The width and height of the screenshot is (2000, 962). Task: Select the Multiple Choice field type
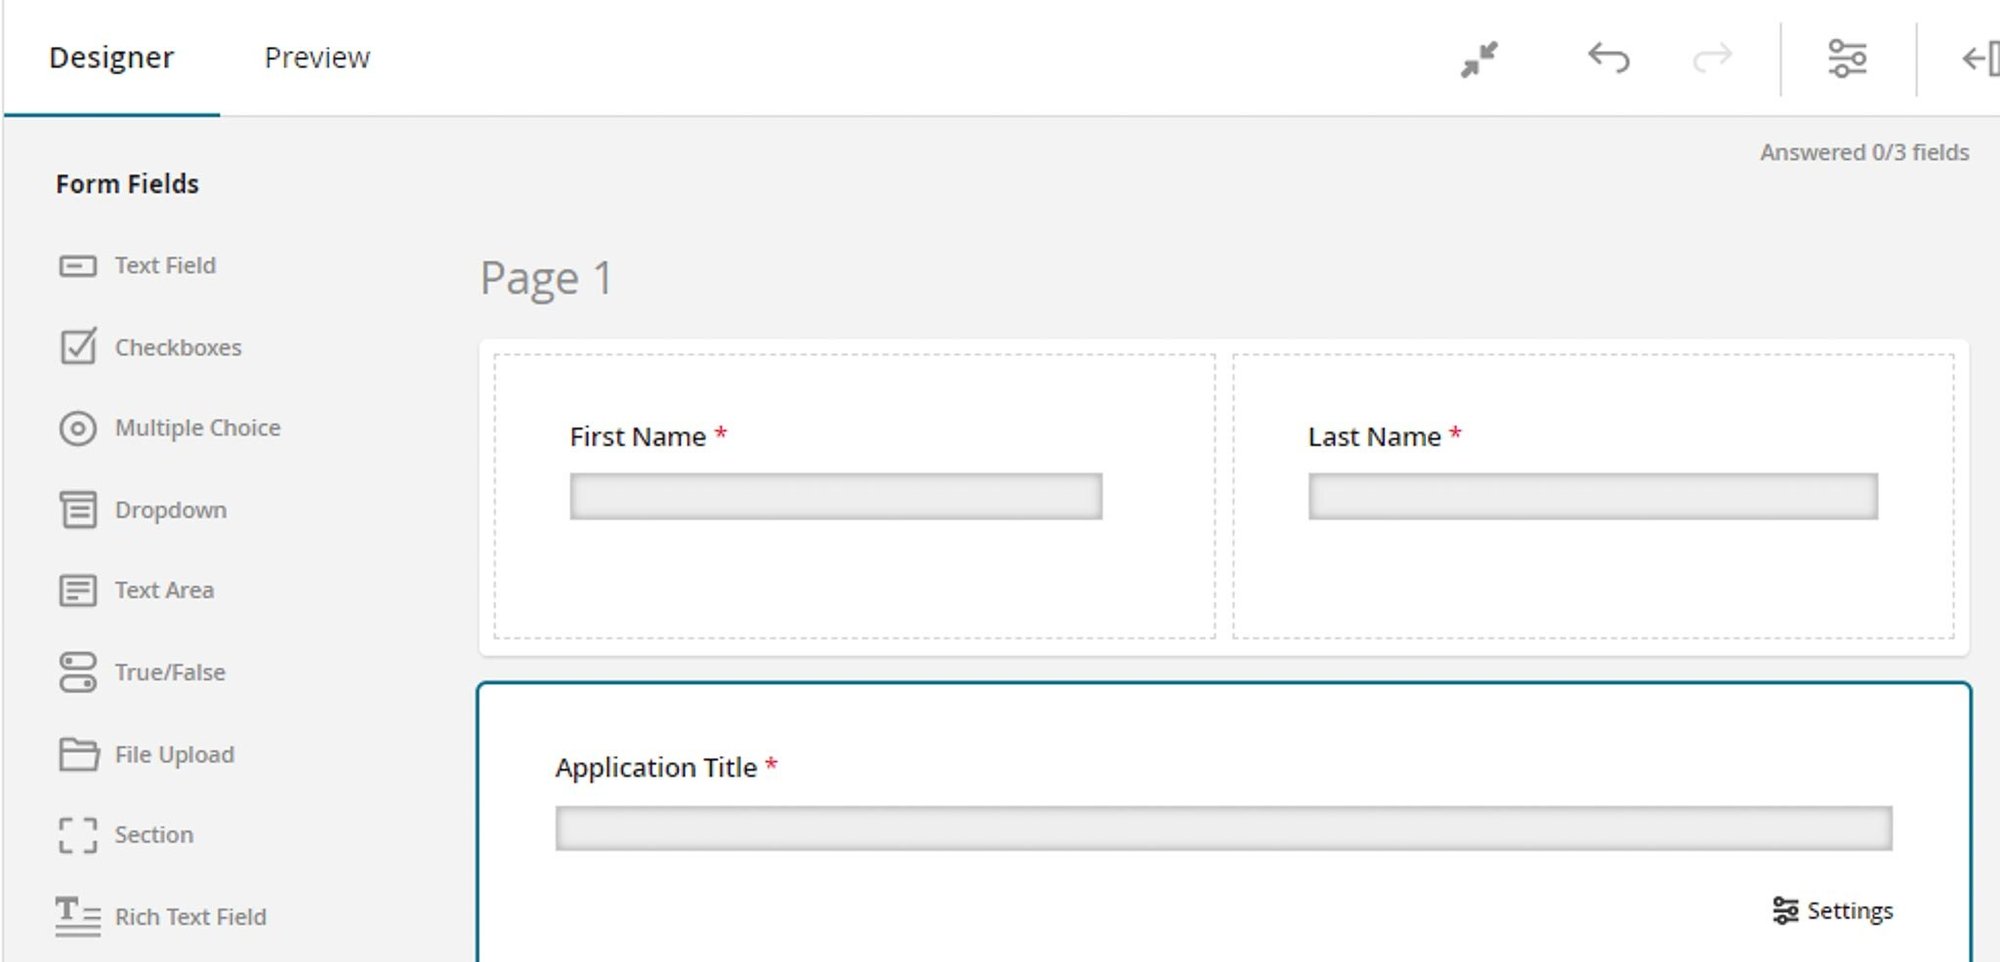click(197, 428)
